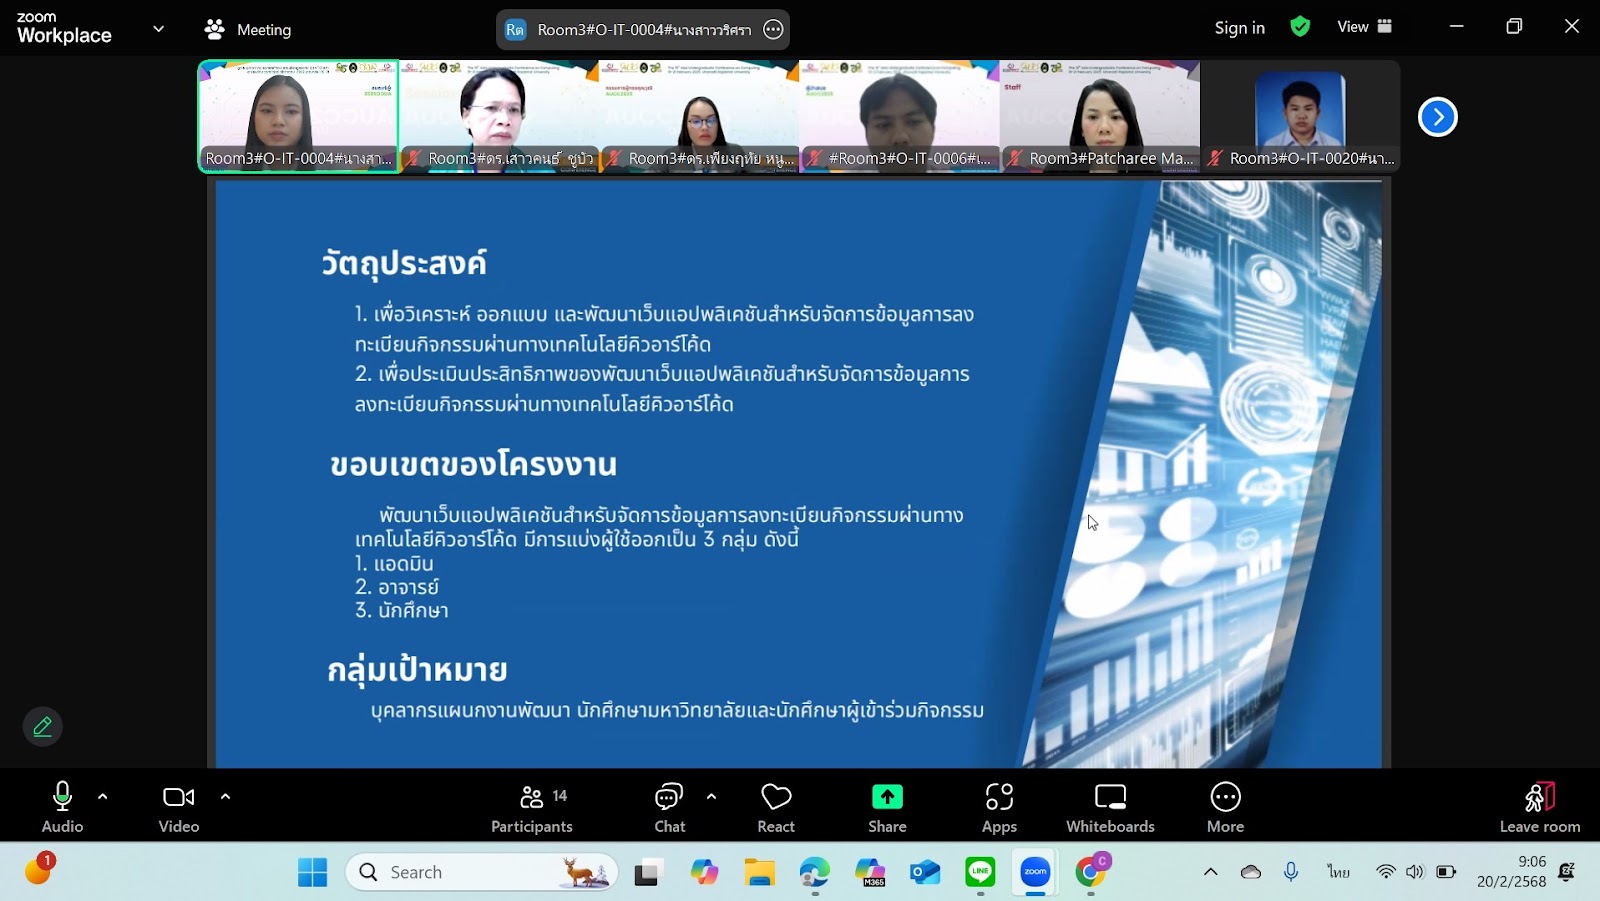Select the Room3#Patcharee participant thumbnail
This screenshot has width=1600, height=901.
(x=1100, y=116)
